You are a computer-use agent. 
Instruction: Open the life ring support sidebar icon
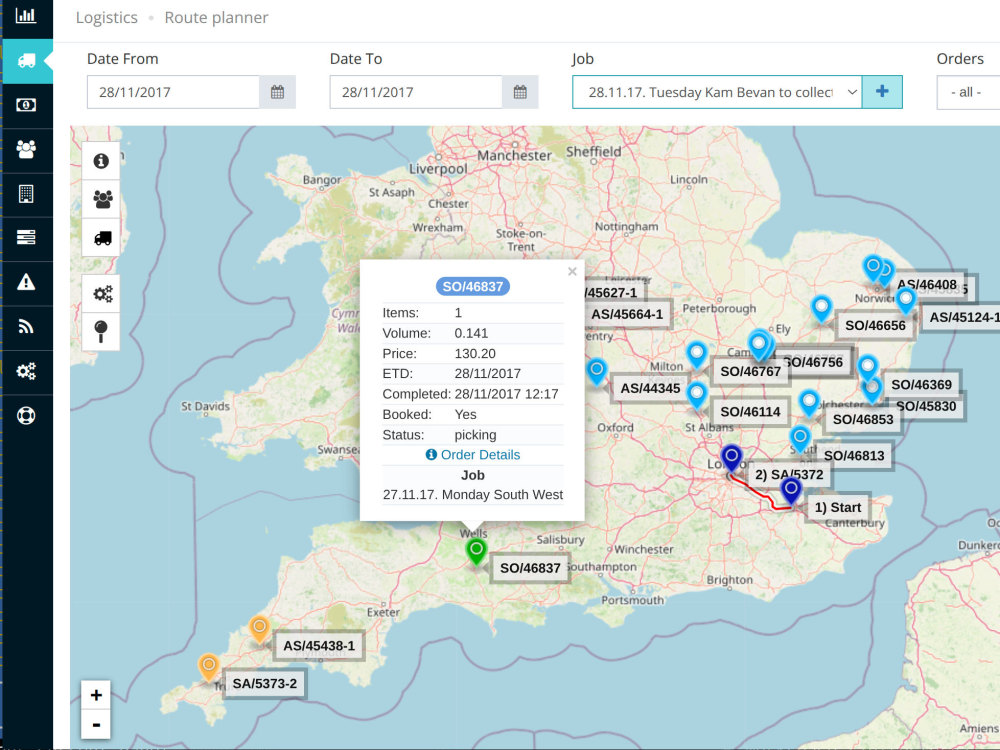click(26, 416)
